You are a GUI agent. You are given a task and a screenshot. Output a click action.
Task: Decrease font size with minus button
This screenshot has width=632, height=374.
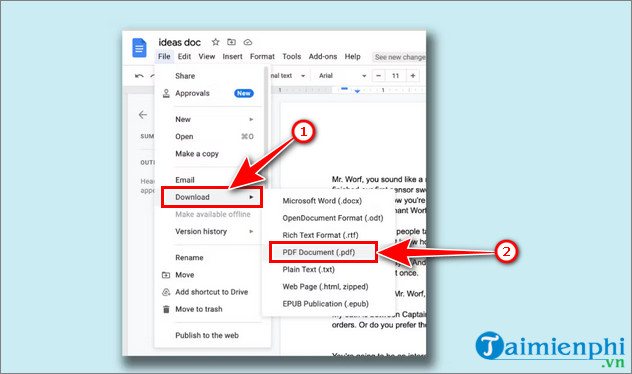tap(378, 76)
